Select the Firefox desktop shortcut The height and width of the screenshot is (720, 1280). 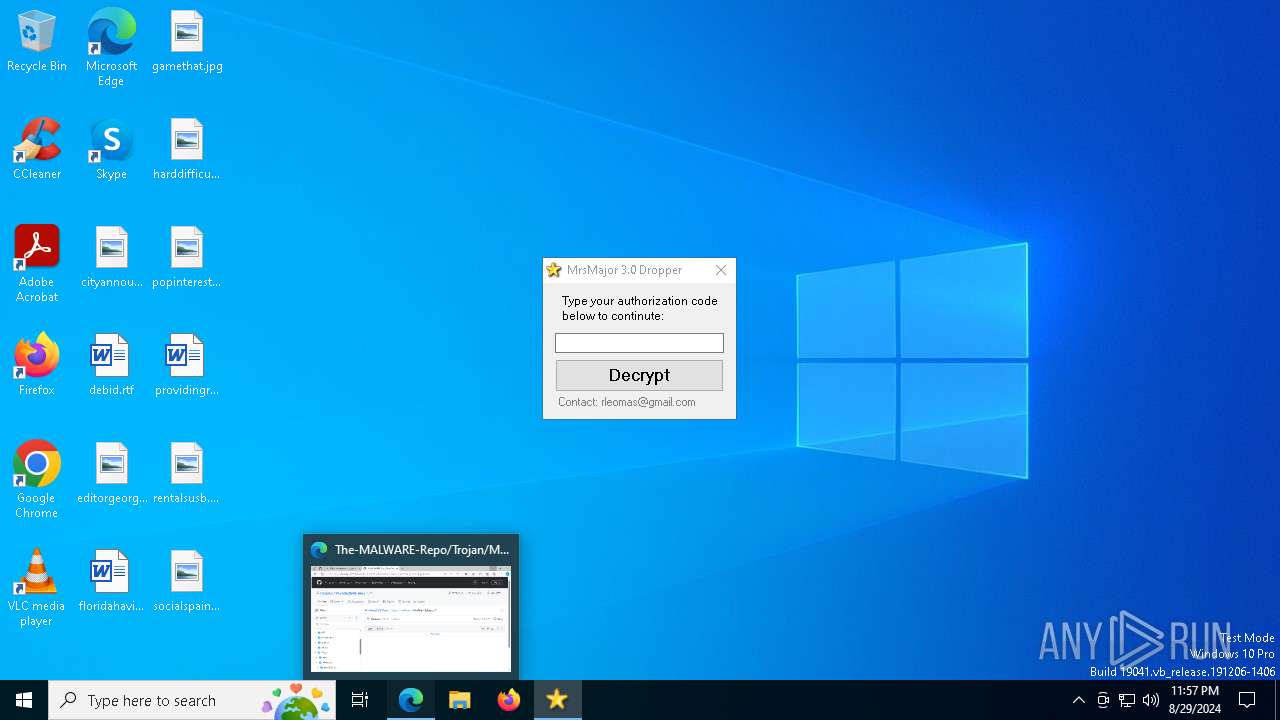point(37,366)
